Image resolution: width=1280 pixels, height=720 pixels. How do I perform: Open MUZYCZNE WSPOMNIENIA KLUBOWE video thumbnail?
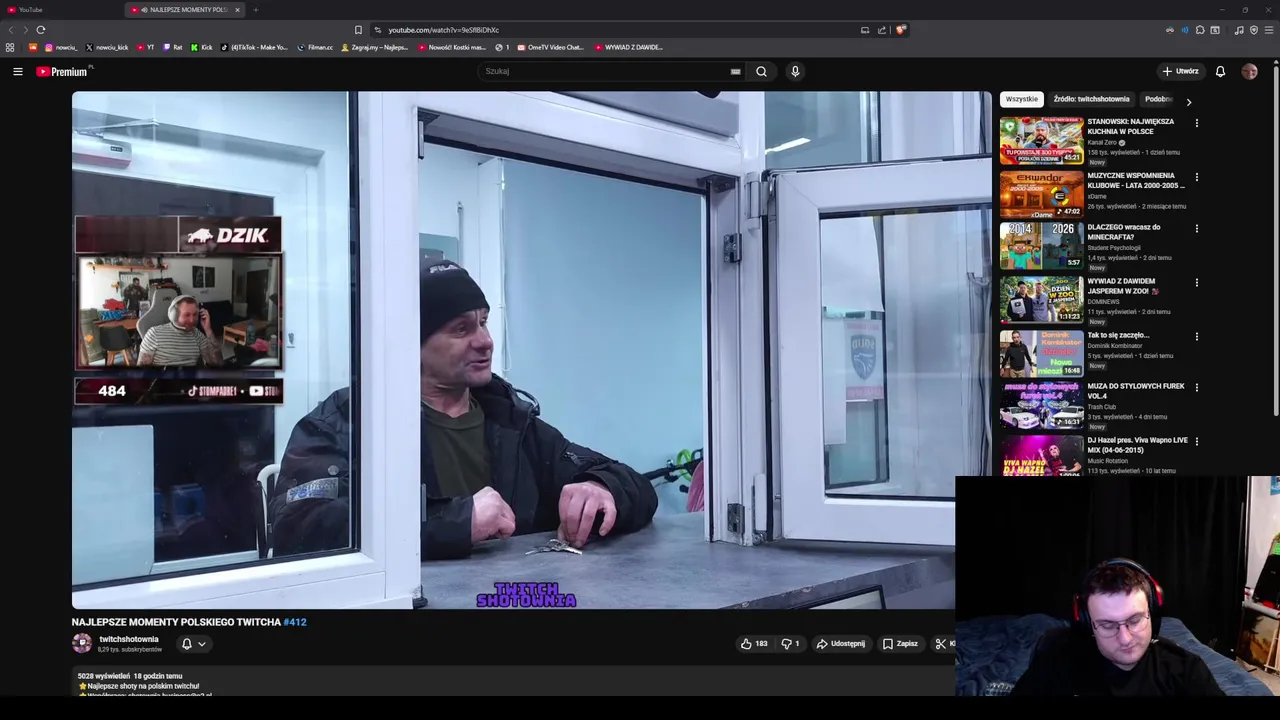click(1041, 195)
